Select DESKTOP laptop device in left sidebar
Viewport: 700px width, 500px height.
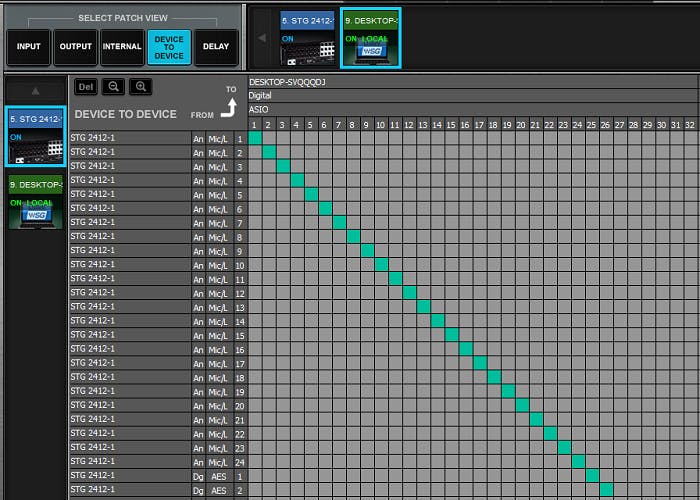coord(35,203)
